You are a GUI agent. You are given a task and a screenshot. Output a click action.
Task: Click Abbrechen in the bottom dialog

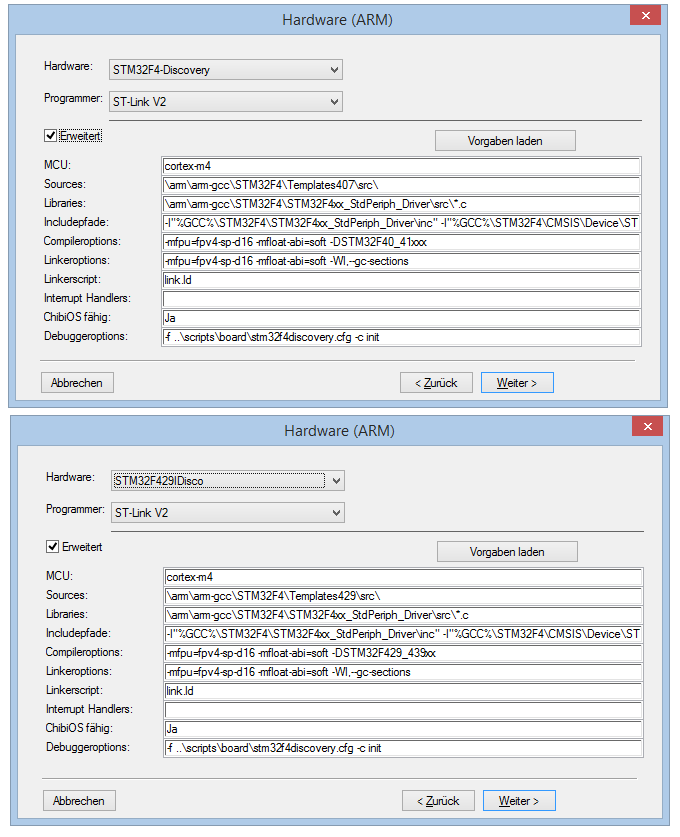click(x=79, y=801)
